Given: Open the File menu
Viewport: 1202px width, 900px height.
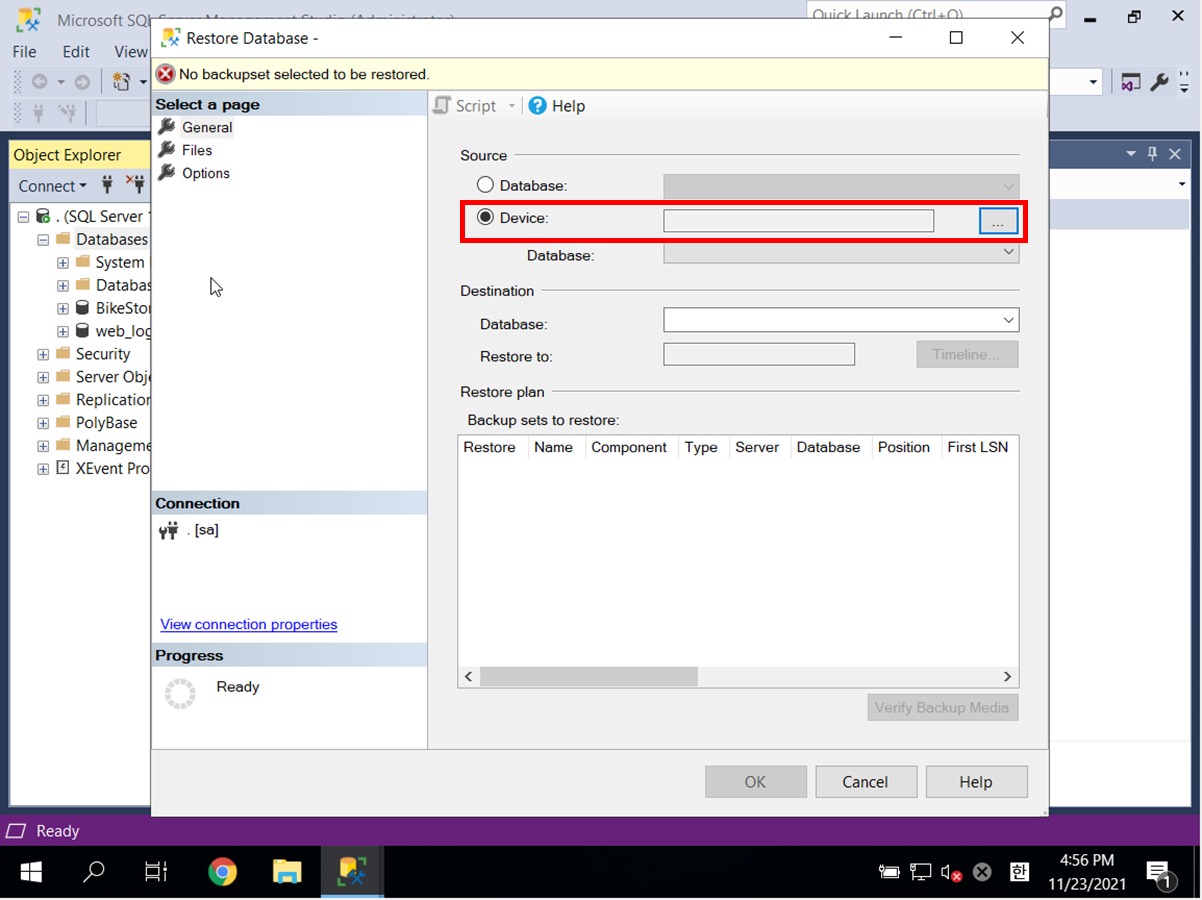Looking at the screenshot, I should click(24, 51).
